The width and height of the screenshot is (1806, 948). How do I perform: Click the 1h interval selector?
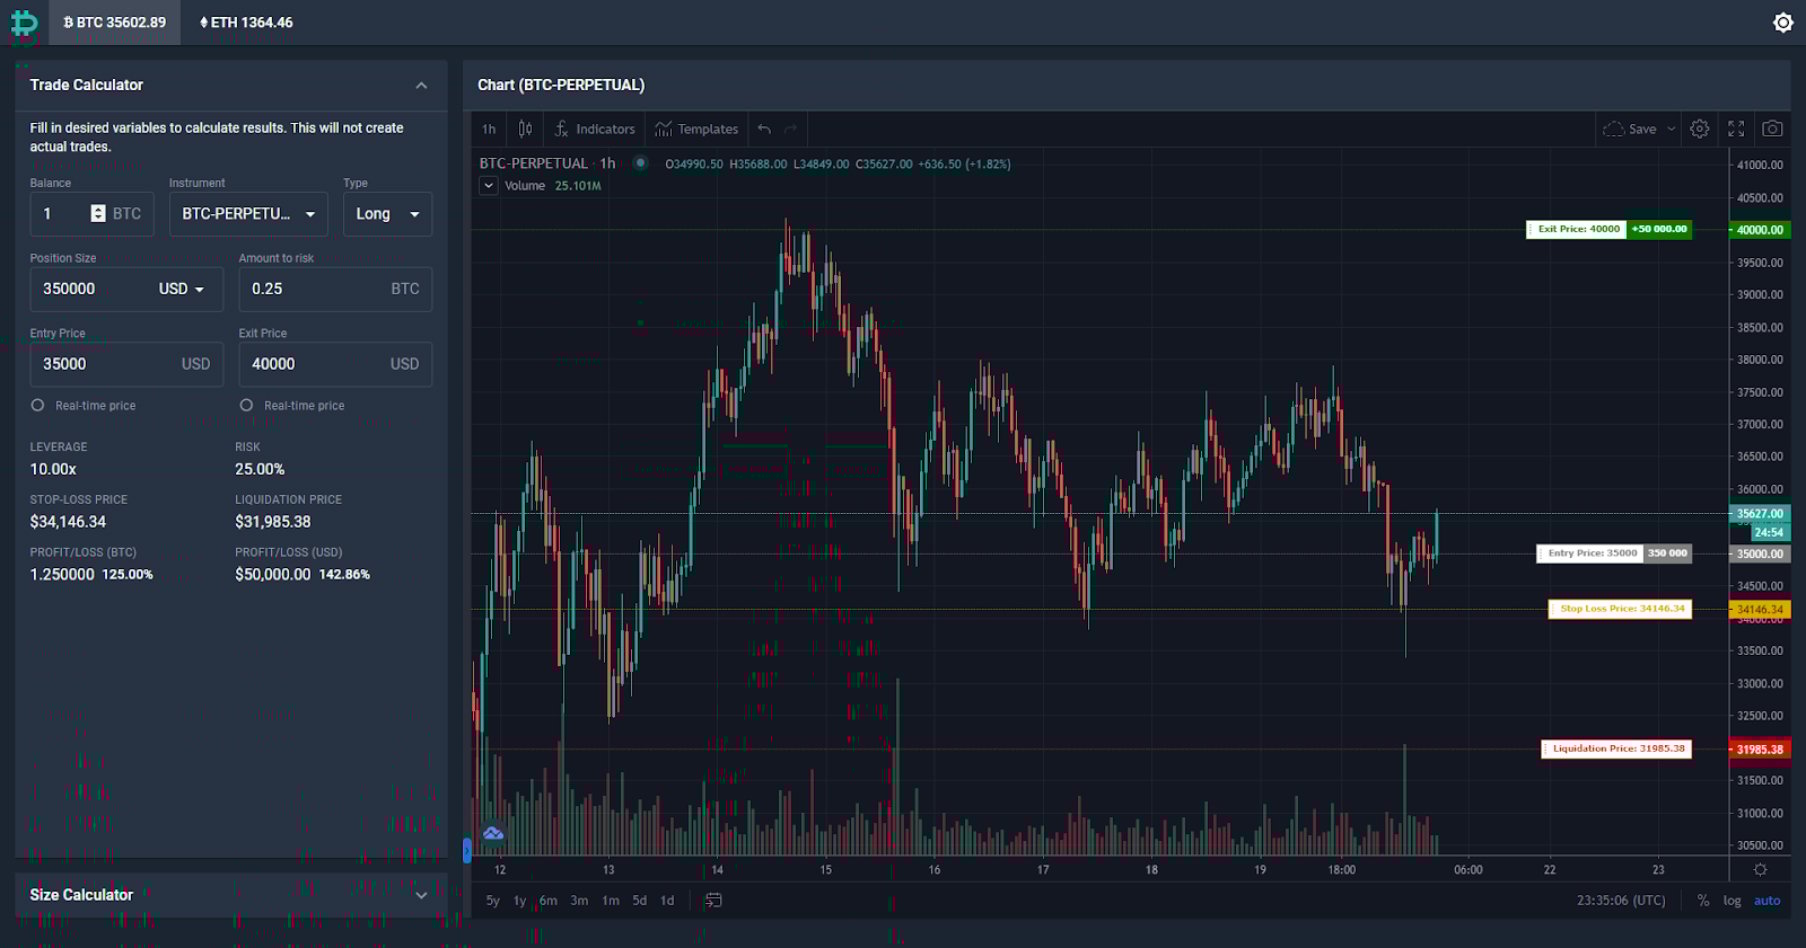[x=489, y=129]
